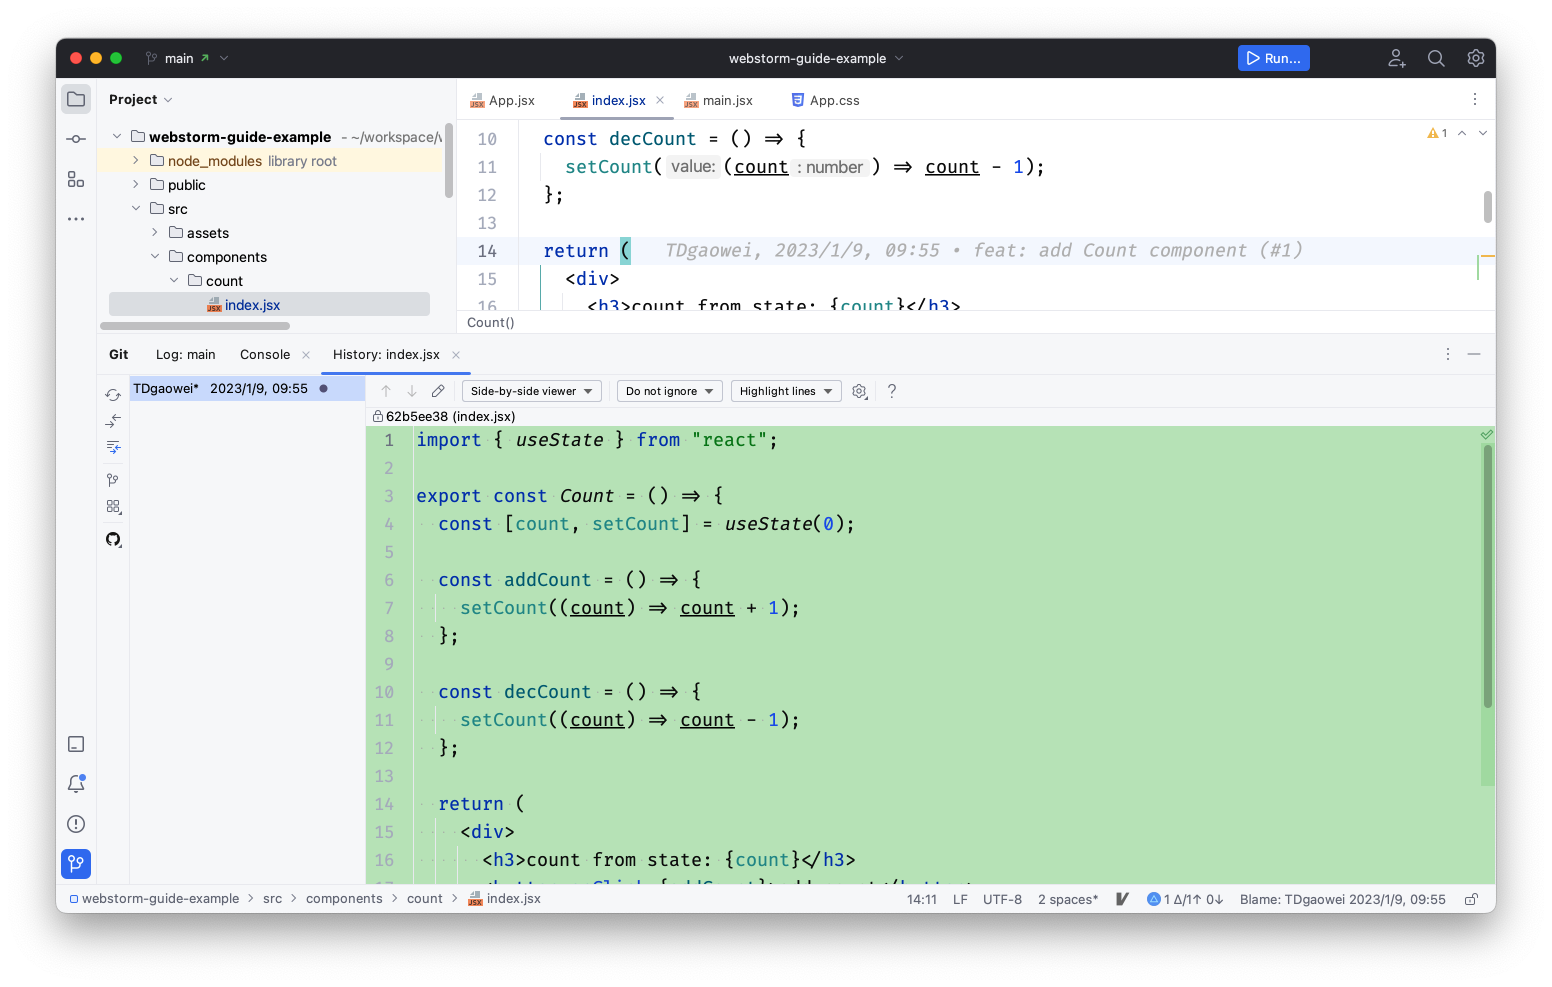Open the Structure tool window icon
The height and width of the screenshot is (987, 1552).
(76, 179)
